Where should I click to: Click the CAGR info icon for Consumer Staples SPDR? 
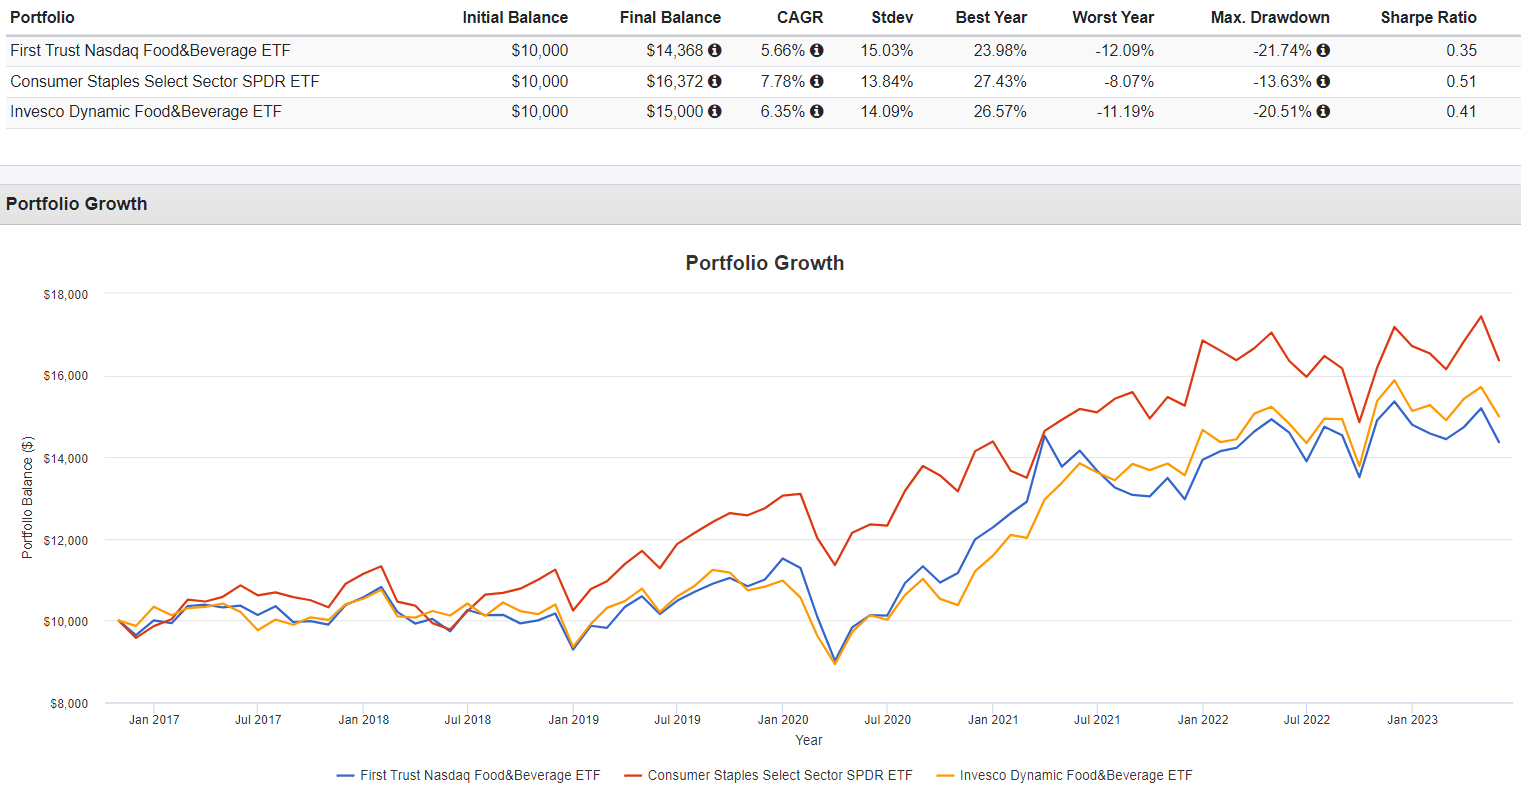817,81
